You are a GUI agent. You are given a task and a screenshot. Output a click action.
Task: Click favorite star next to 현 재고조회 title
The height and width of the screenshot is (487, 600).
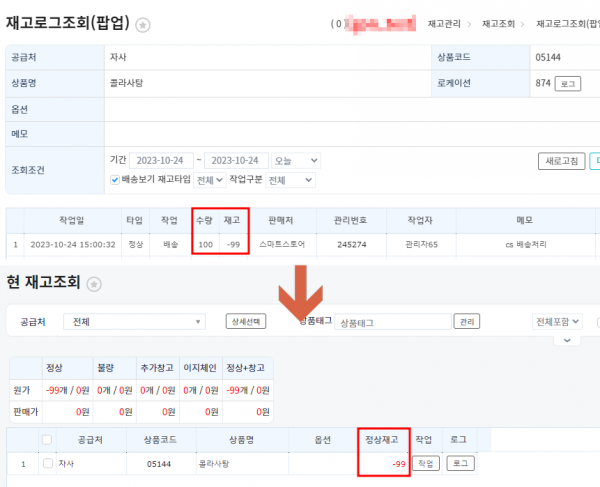click(x=95, y=284)
